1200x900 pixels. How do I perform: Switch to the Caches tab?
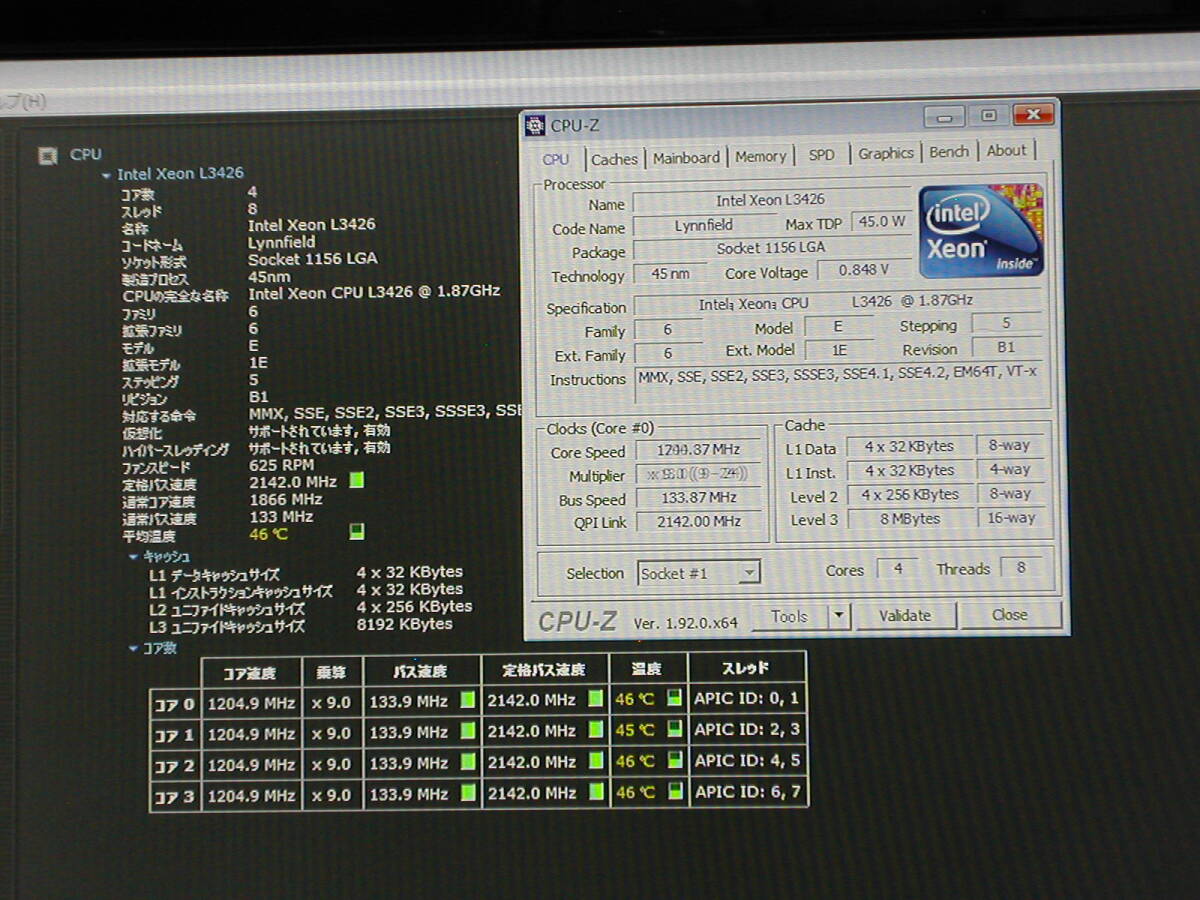click(x=614, y=159)
